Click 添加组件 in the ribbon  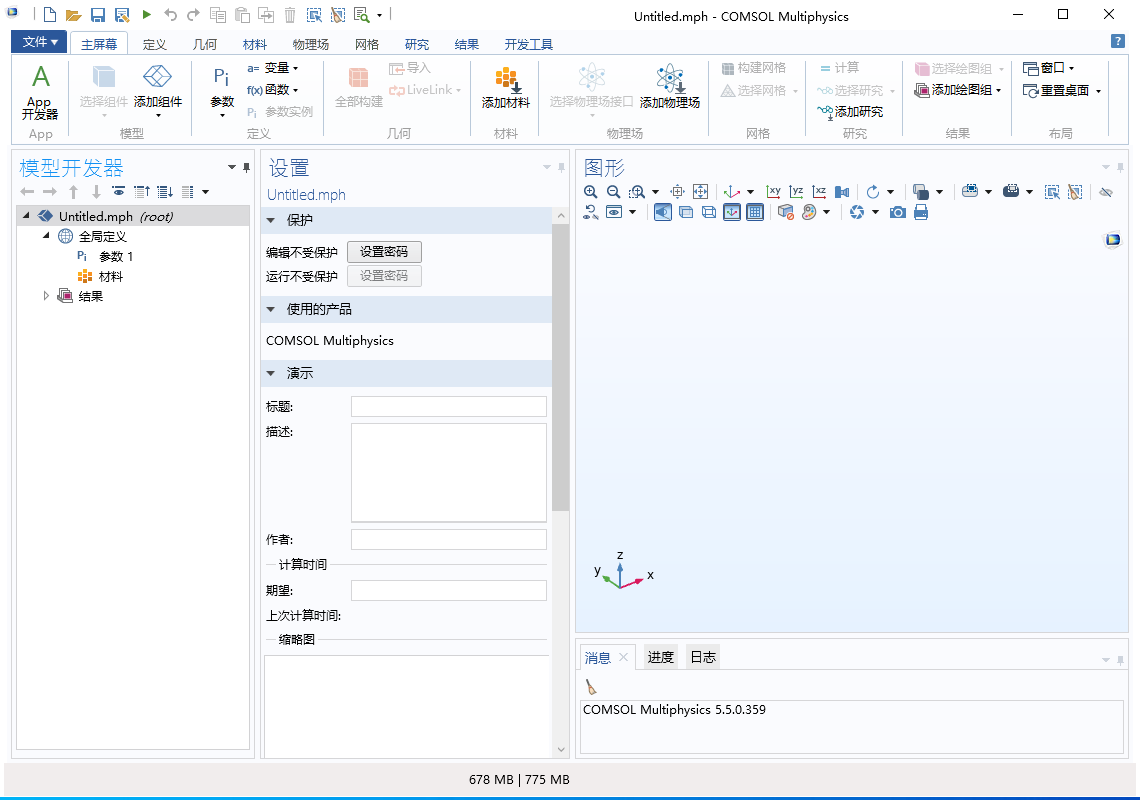click(158, 89)
